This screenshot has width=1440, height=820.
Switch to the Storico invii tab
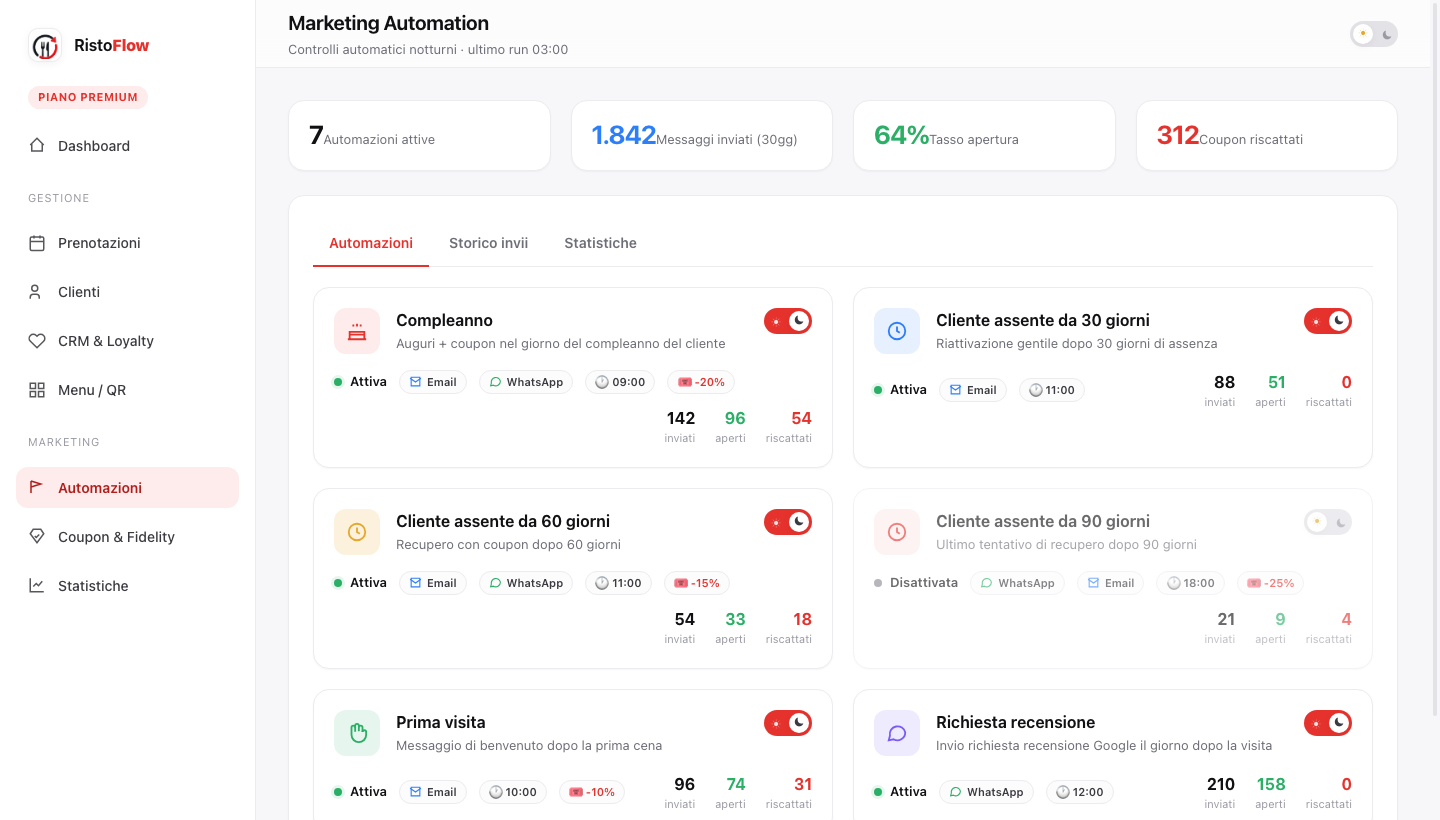pos(488,243)
